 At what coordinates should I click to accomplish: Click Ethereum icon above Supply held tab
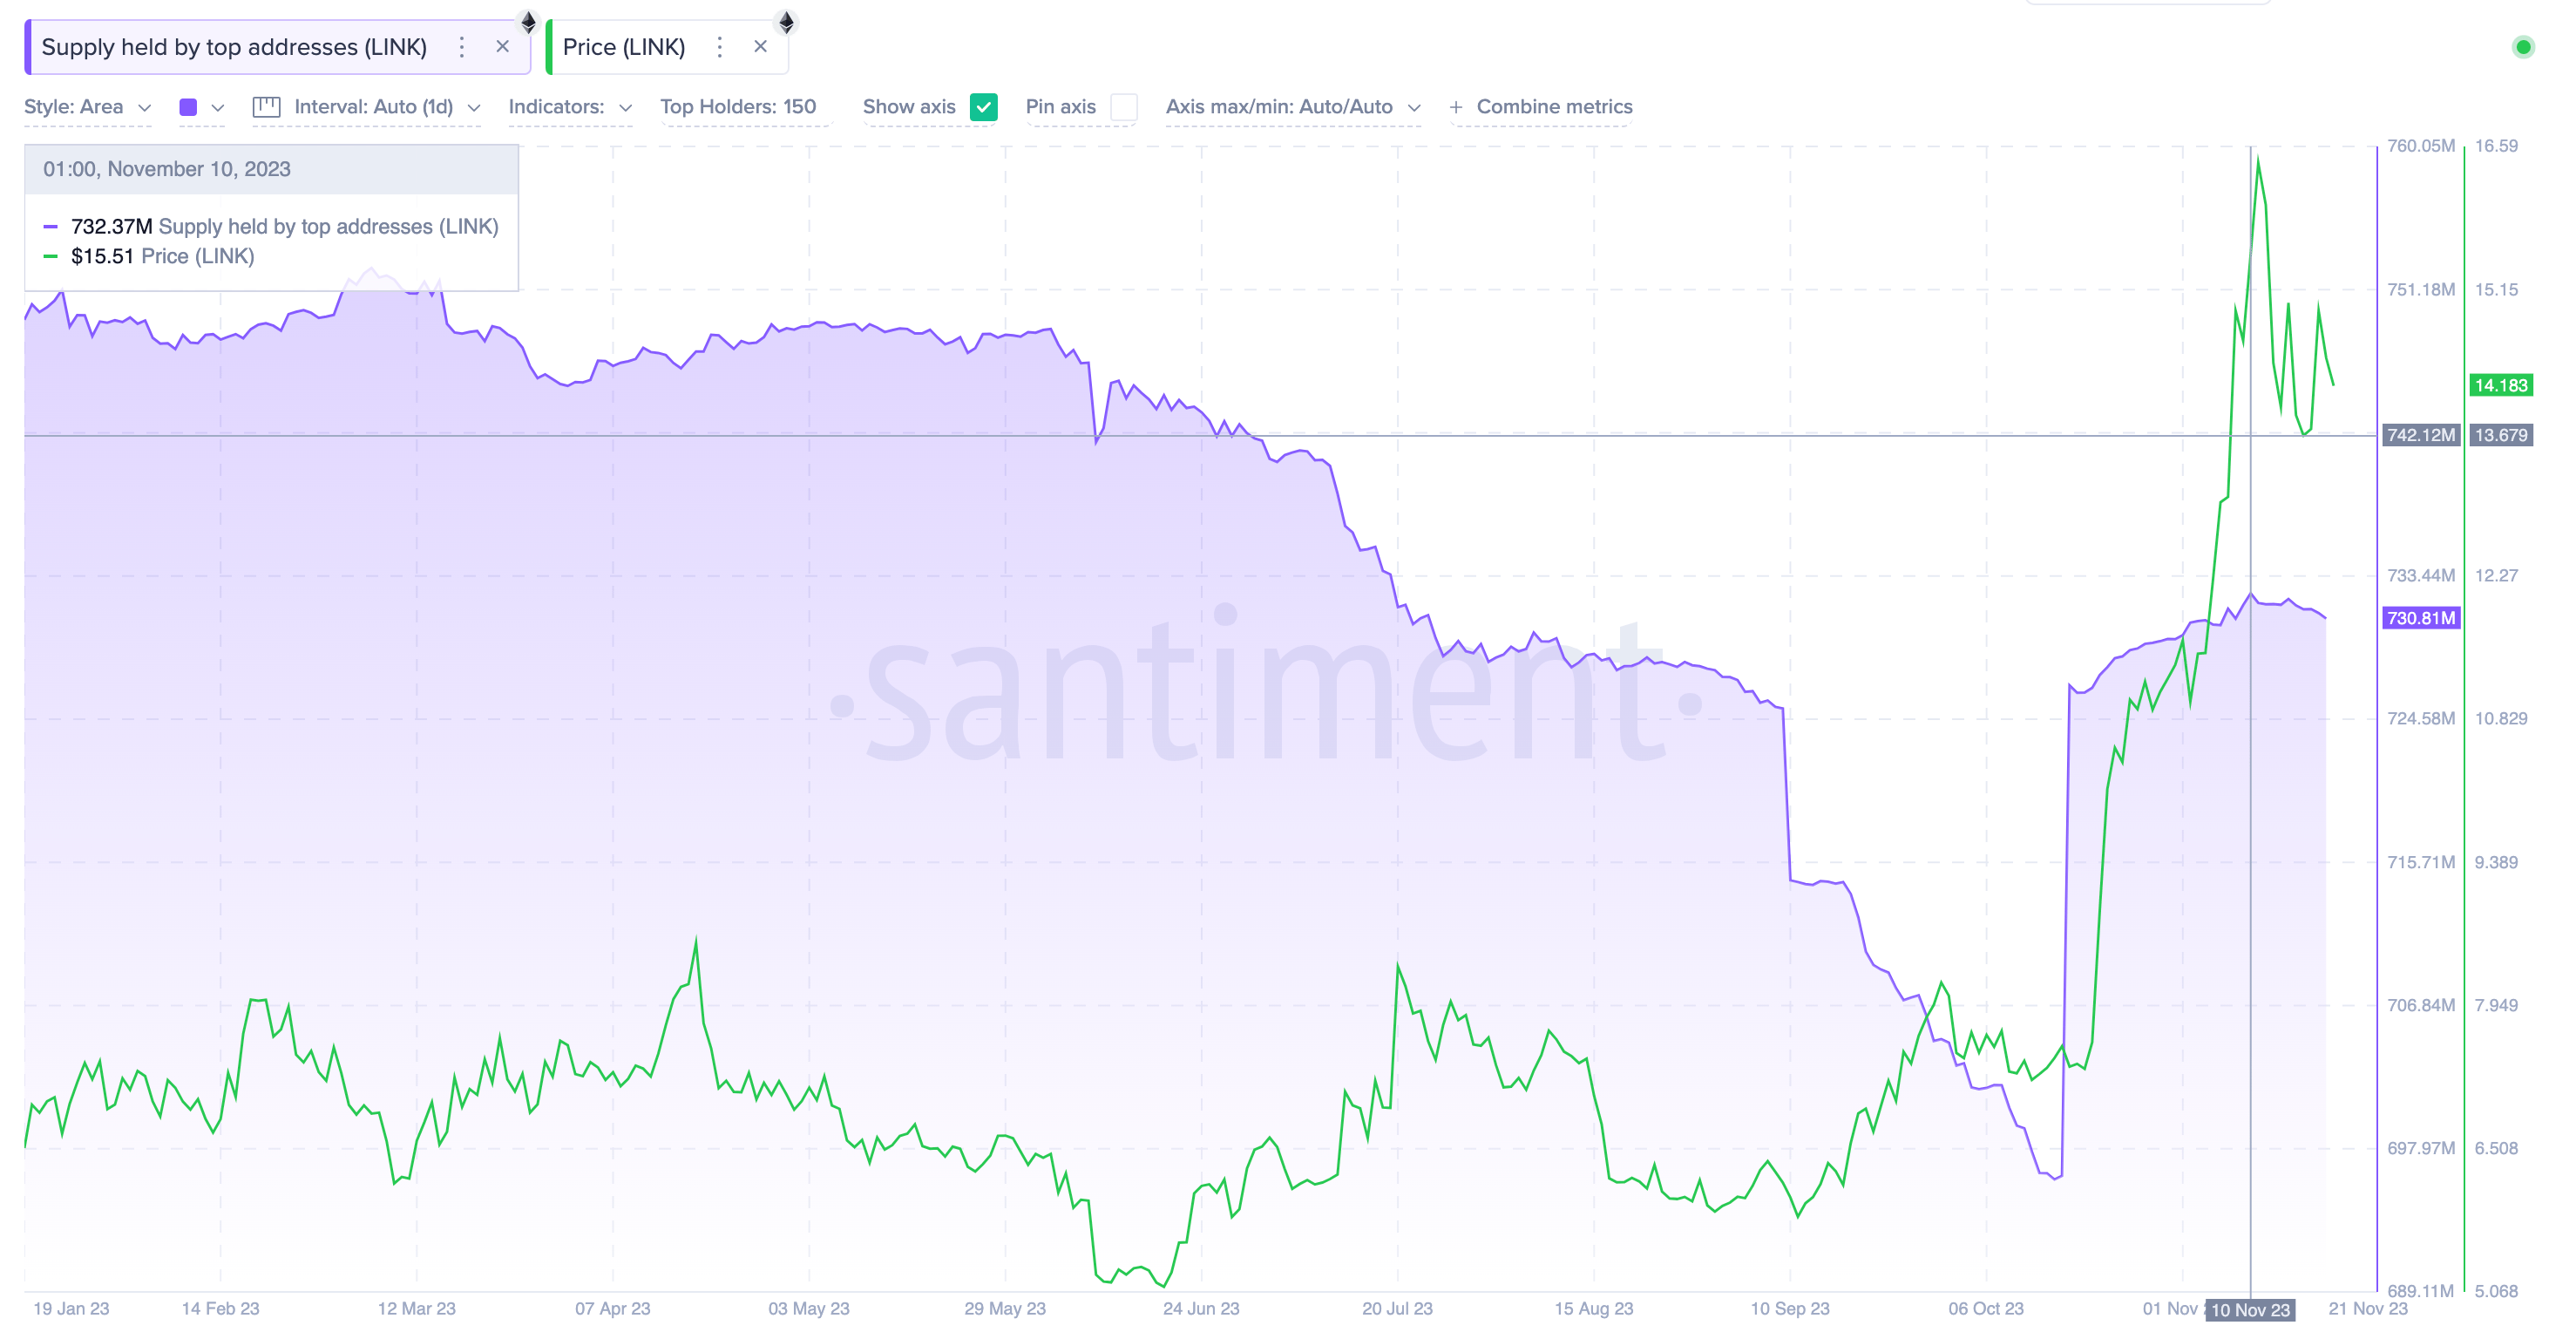(x=528, y=21)
